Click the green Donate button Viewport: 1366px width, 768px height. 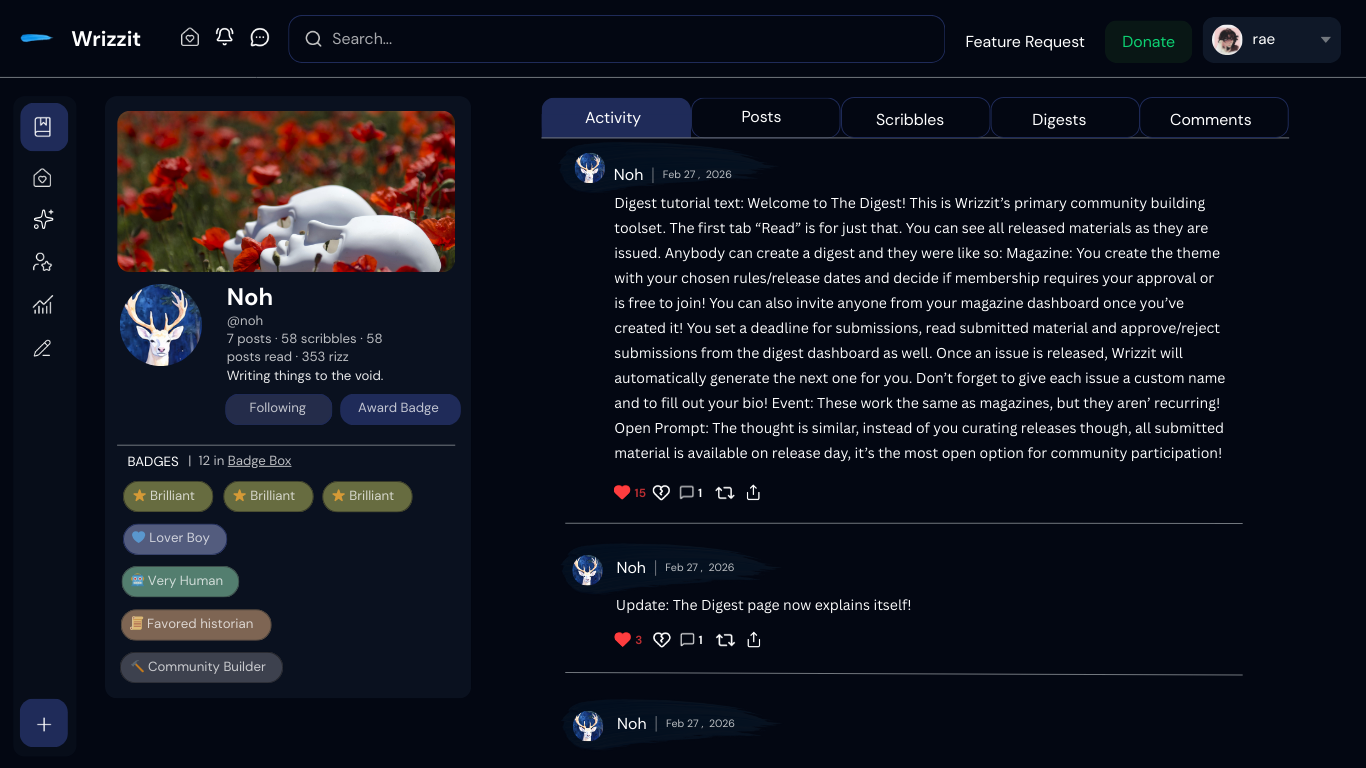(1148, 42)
